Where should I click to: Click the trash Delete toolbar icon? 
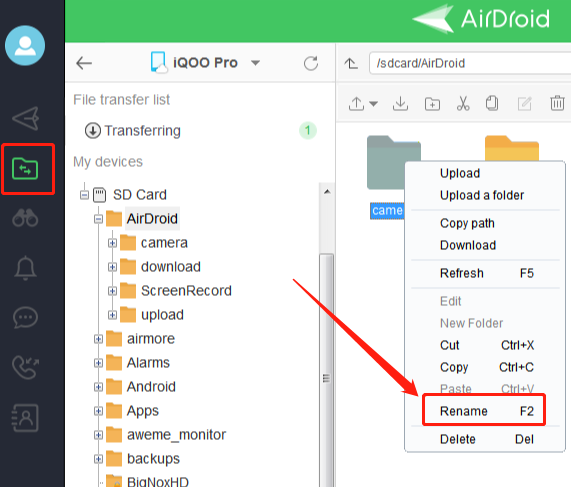pos(557,103)
